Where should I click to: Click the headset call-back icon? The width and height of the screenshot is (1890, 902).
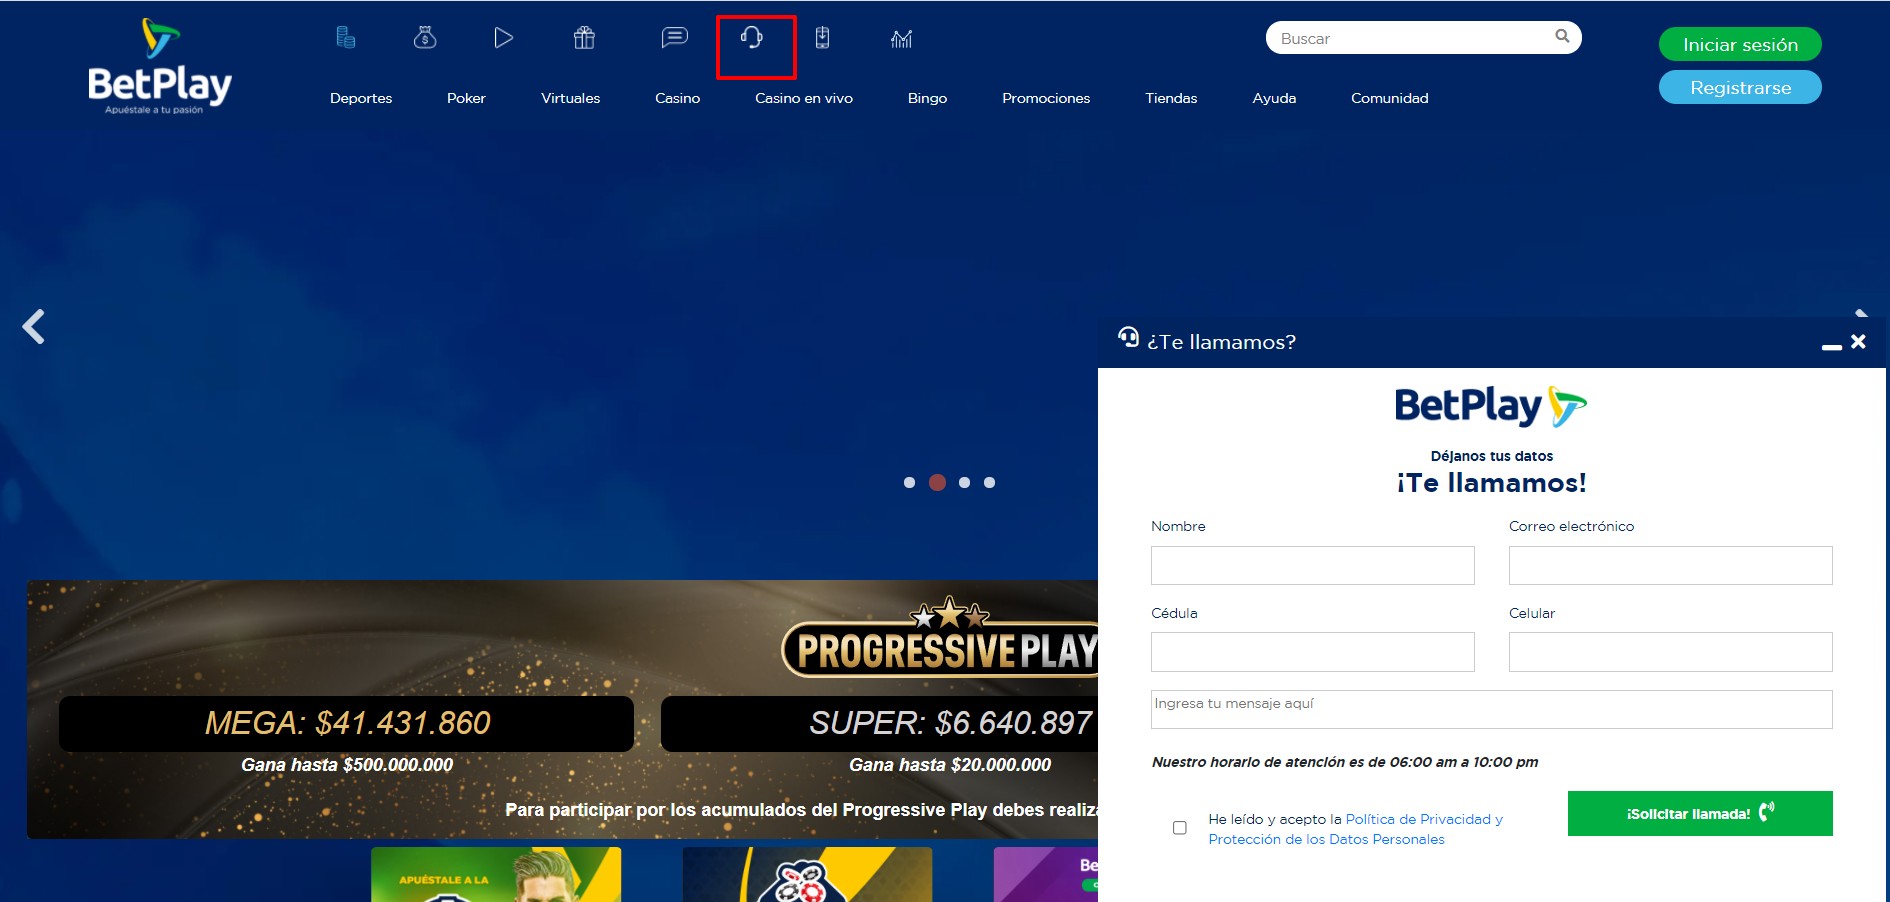tap(752, 38)
